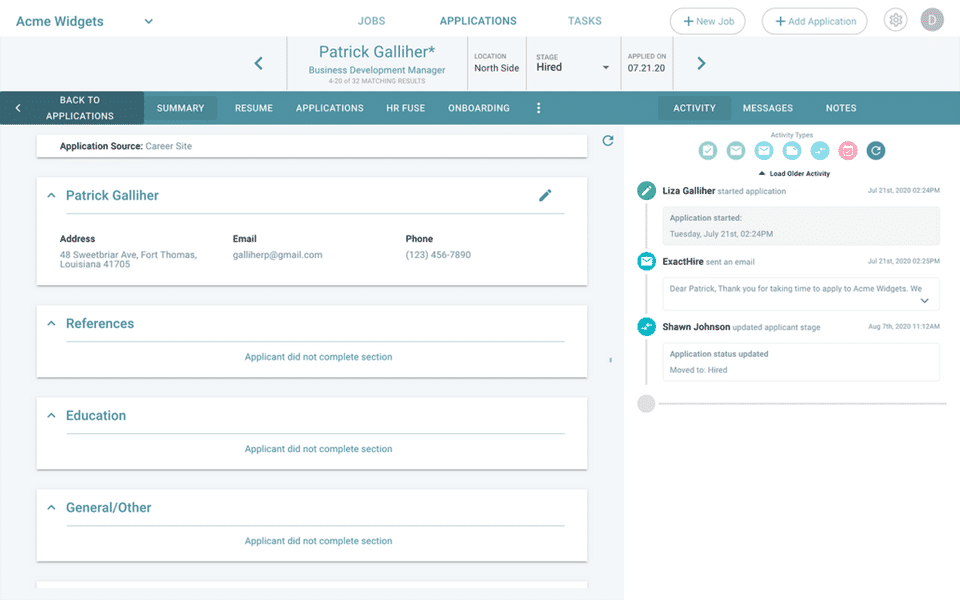Refresh the activity feed using dark circle icon

tap(876, 151)
